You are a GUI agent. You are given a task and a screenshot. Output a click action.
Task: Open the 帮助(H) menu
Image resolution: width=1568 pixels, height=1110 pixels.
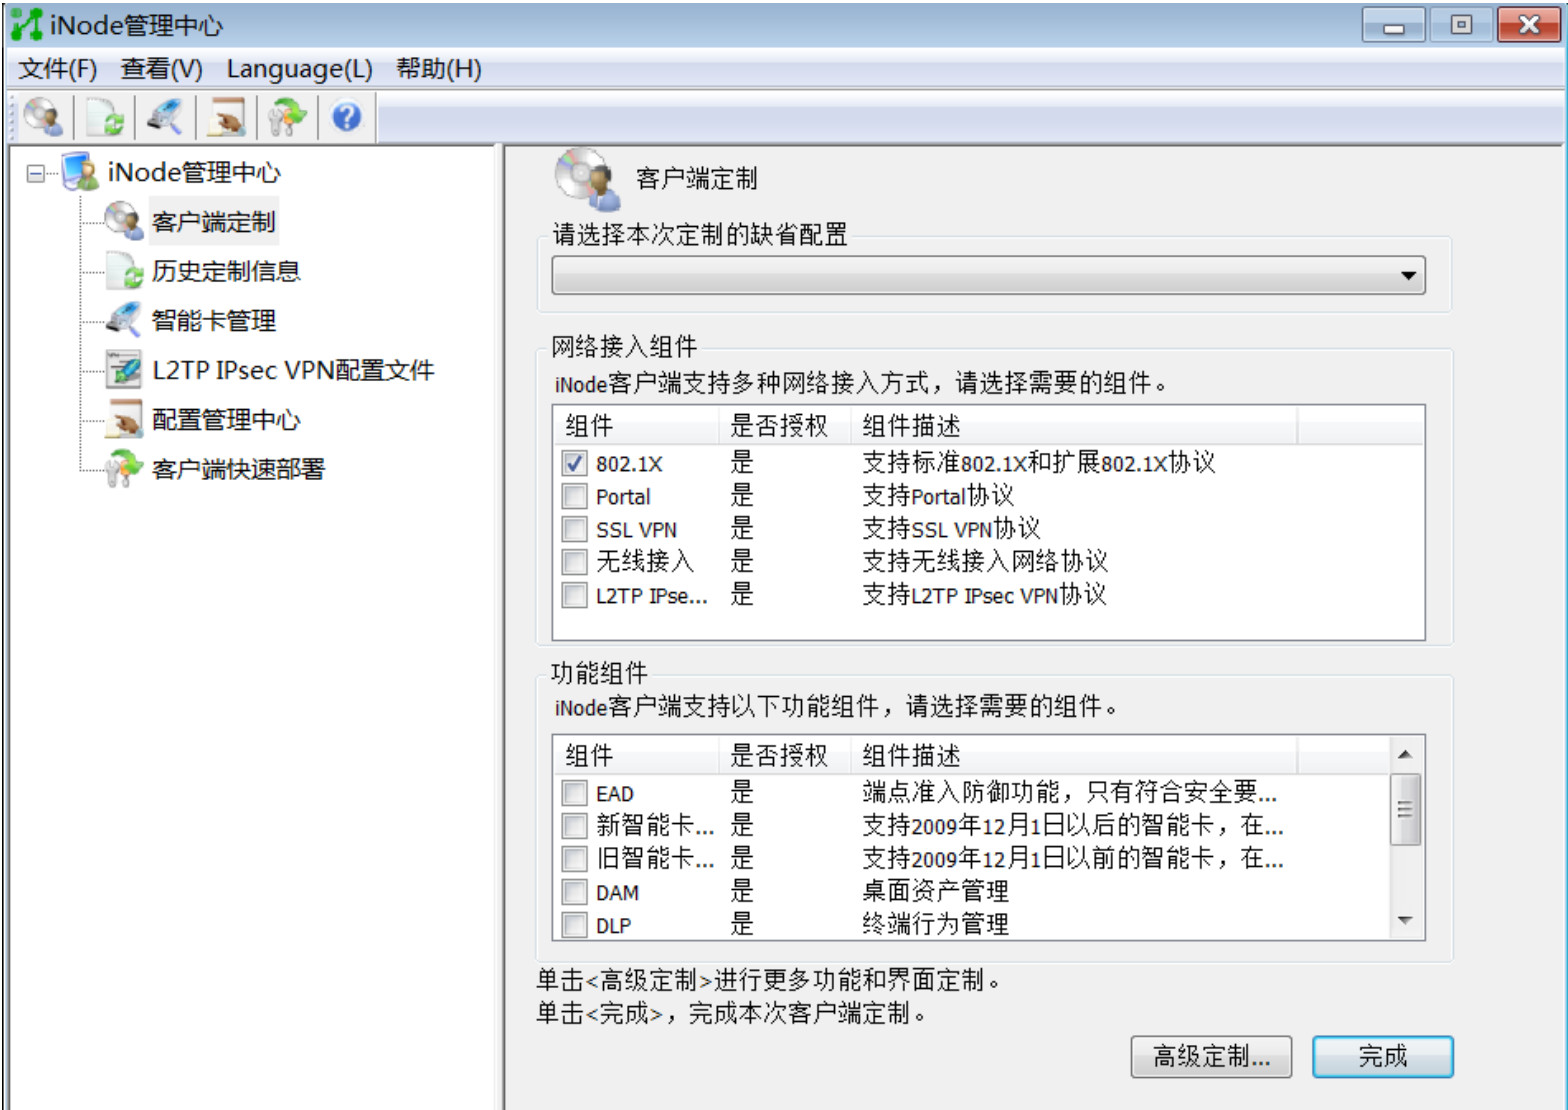[438, 69]
